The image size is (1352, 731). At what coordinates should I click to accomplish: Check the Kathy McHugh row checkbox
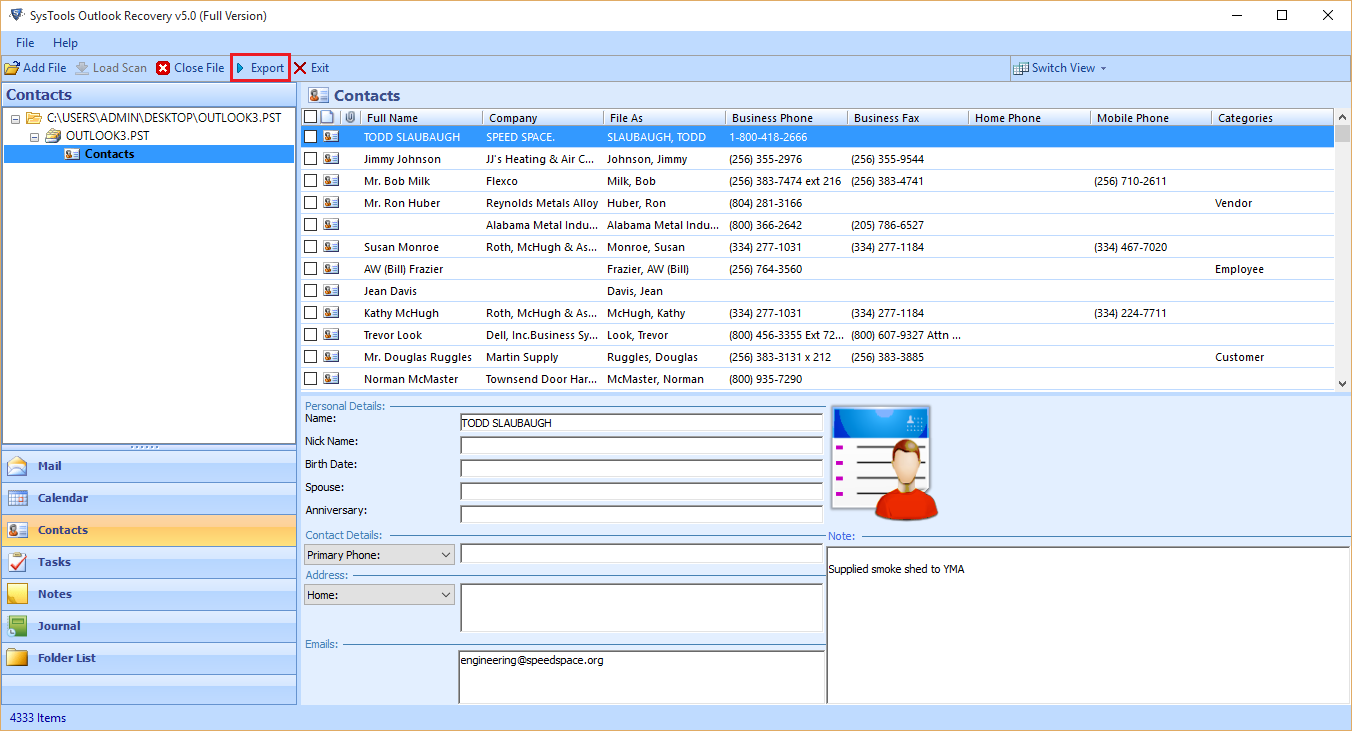point(310,313)
